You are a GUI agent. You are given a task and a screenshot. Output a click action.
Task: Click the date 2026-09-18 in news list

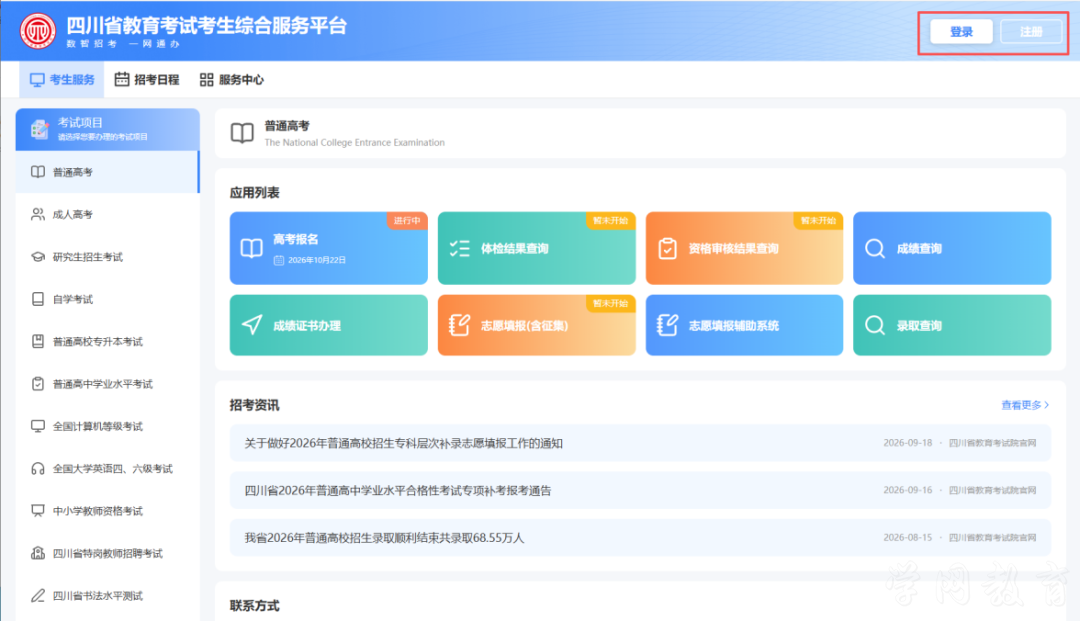click(908, 443)
